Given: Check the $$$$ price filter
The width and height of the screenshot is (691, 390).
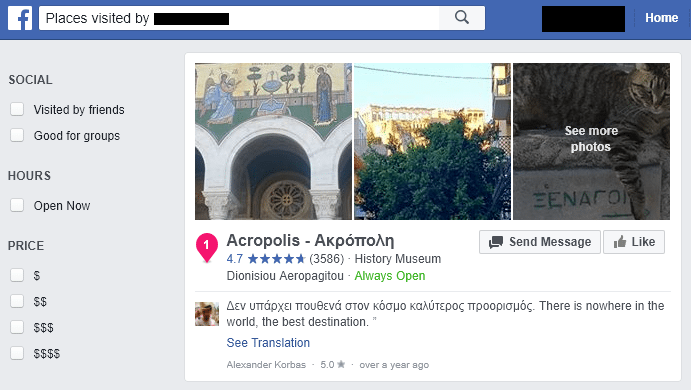Looking at the screenshot, I should tap(17, 353).
